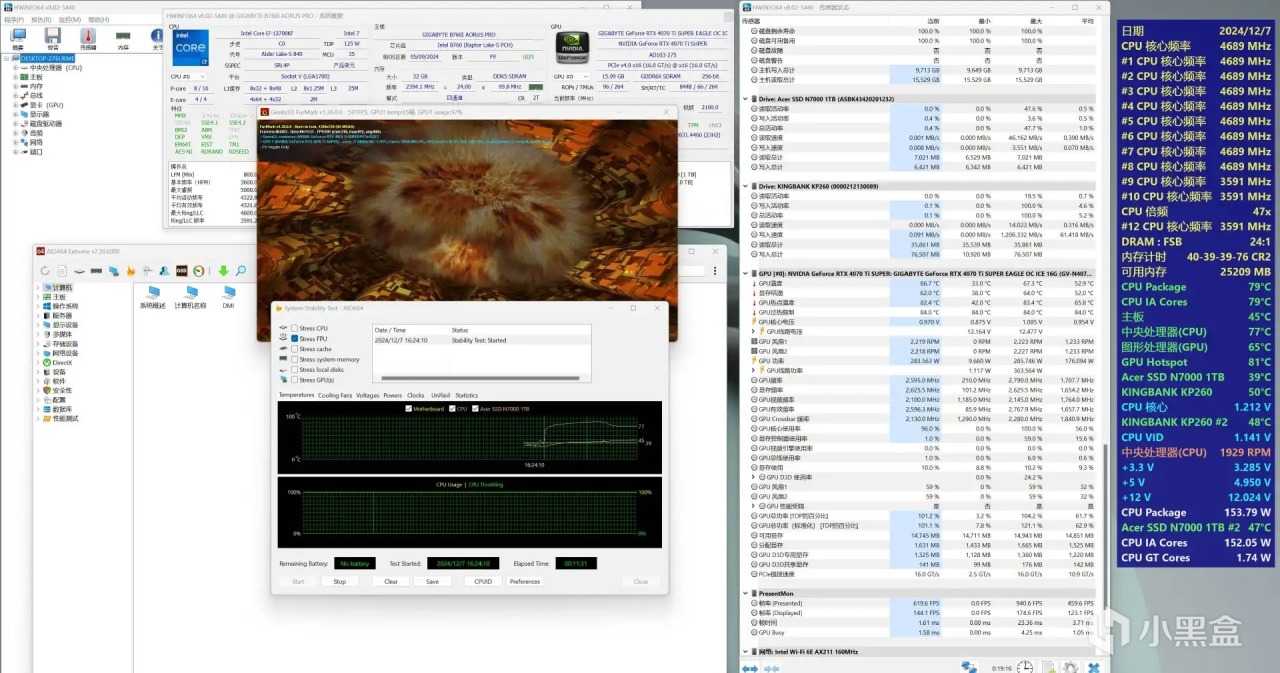Open the 程序(P) menu in HWiNFO64
This screenshot has width=1280, height=673.
point(14,19)
